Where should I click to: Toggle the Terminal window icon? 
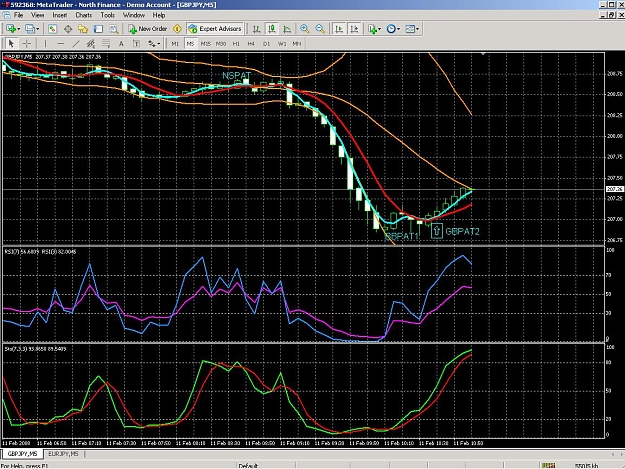point(98,29)
